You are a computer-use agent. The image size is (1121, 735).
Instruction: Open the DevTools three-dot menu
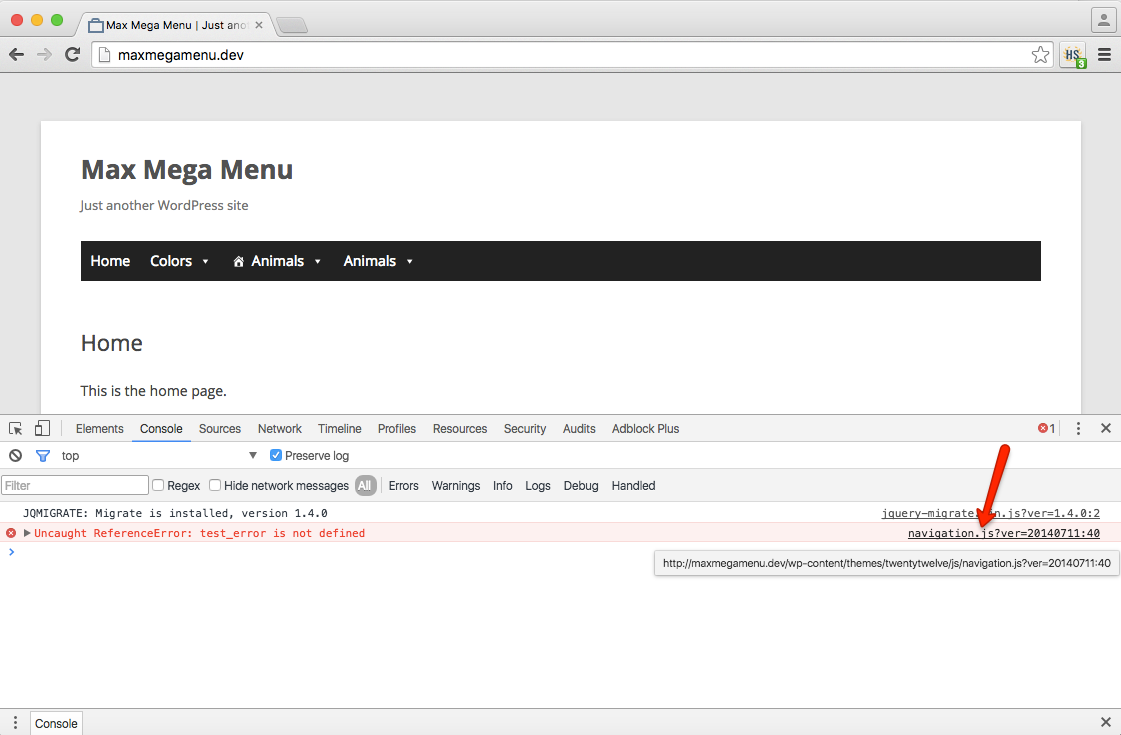[1078, 428]
